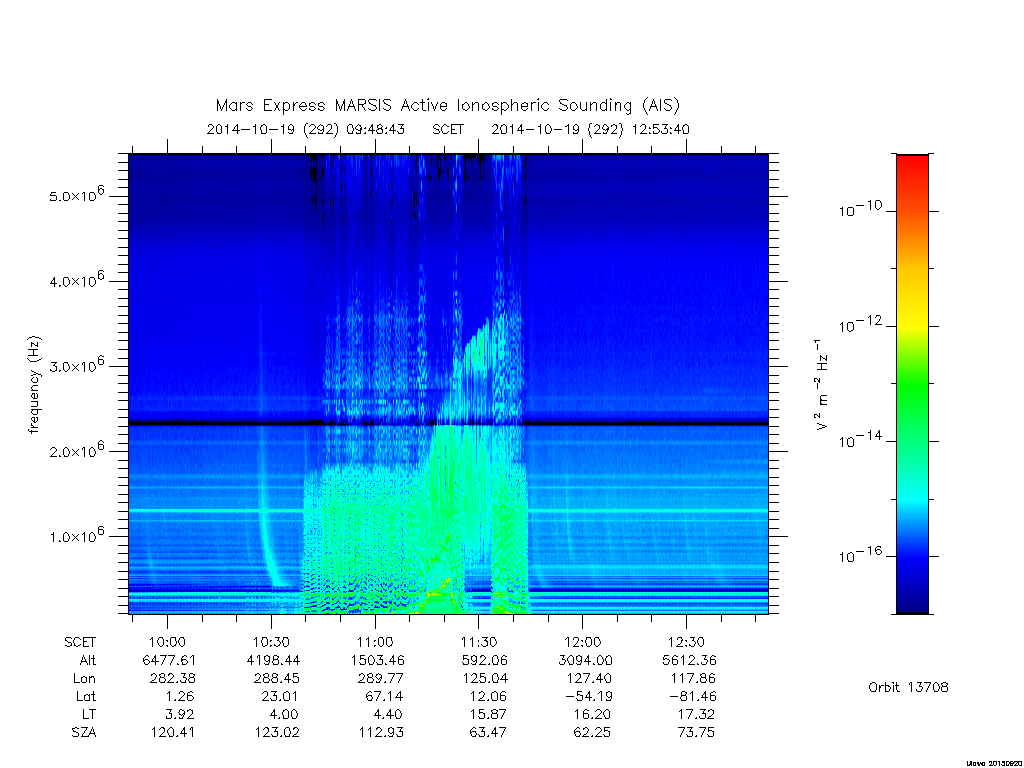Click the frequency (Hz) axis label

tap(34, 385)
